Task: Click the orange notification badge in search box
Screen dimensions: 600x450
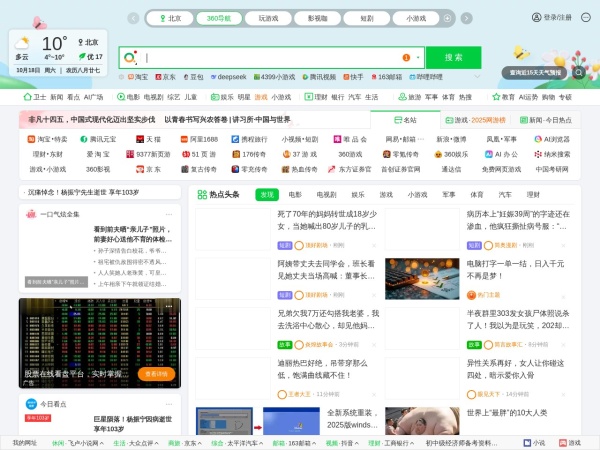Action: coord(406,57)
